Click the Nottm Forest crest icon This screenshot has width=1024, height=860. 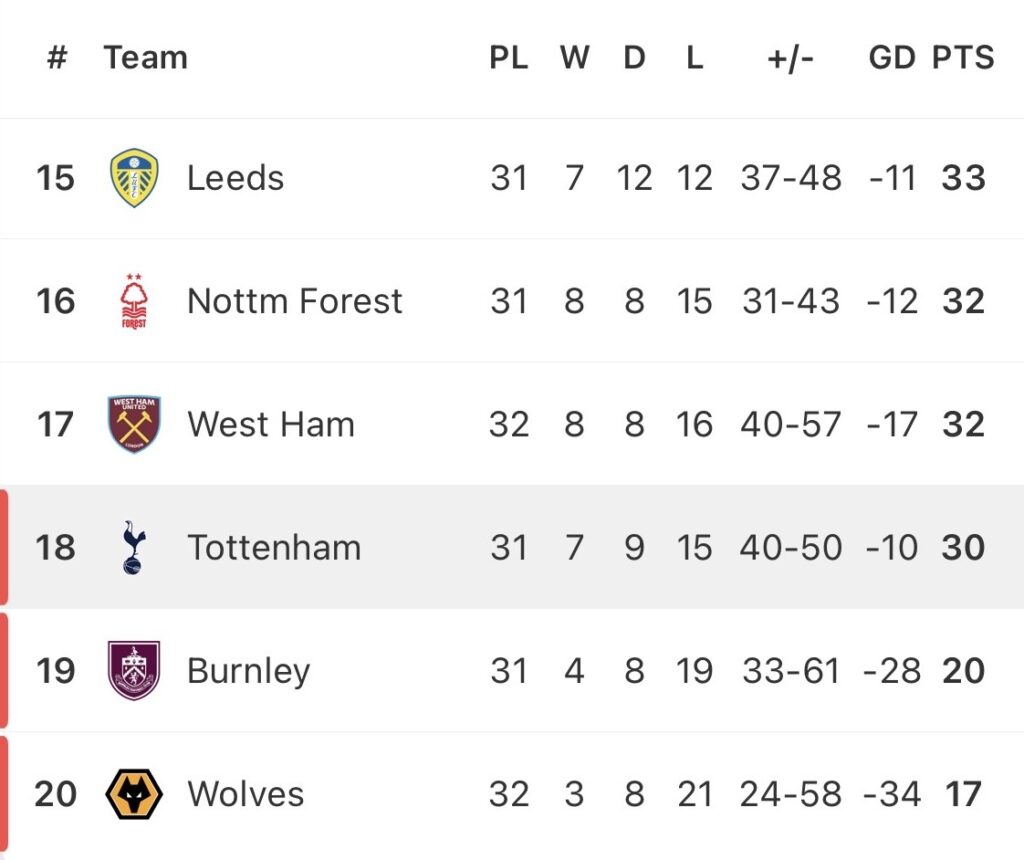tap(134, 301)
